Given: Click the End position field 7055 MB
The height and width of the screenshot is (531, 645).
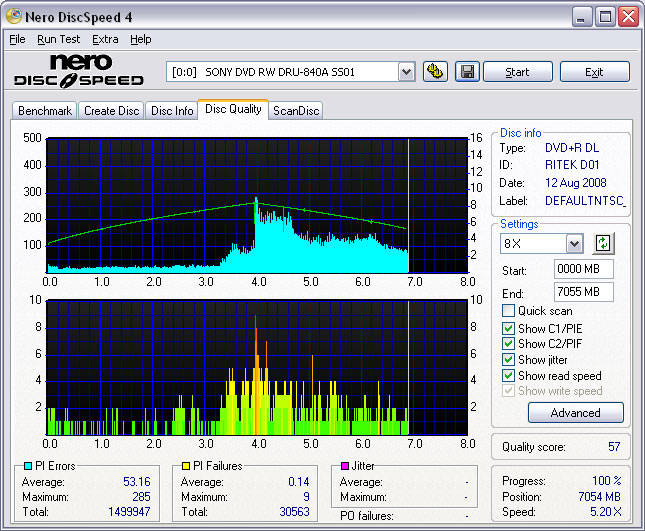Looking at the screenshot, I should [583, 292].
